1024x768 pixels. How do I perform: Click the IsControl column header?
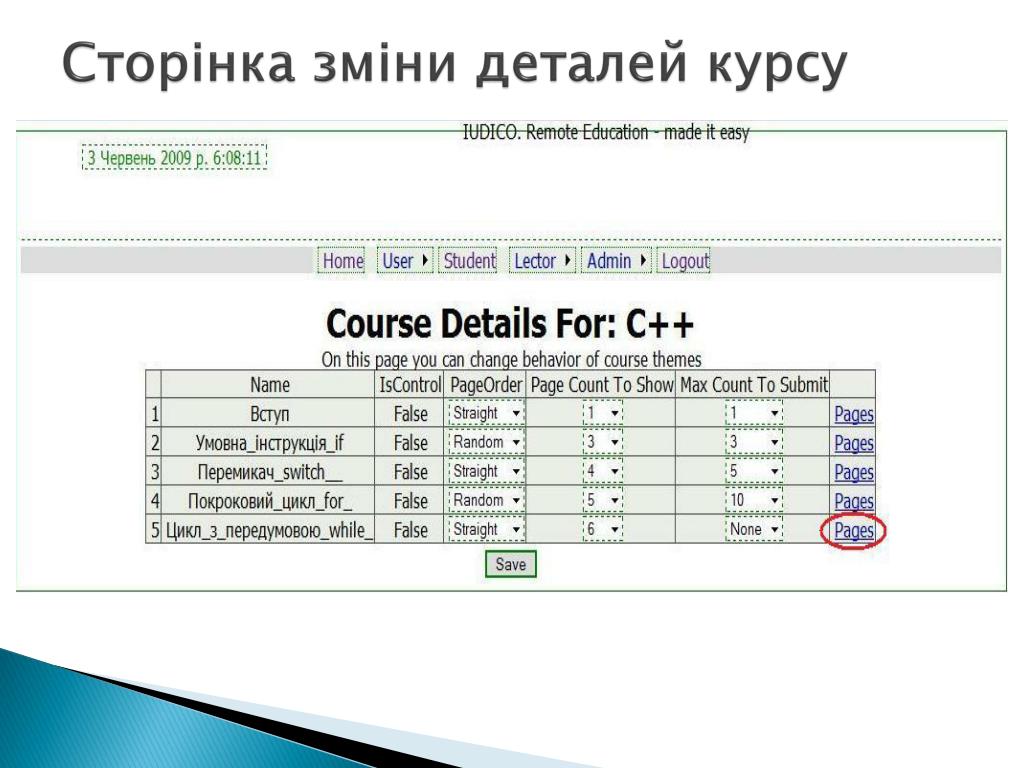click(x=410, y=385)
